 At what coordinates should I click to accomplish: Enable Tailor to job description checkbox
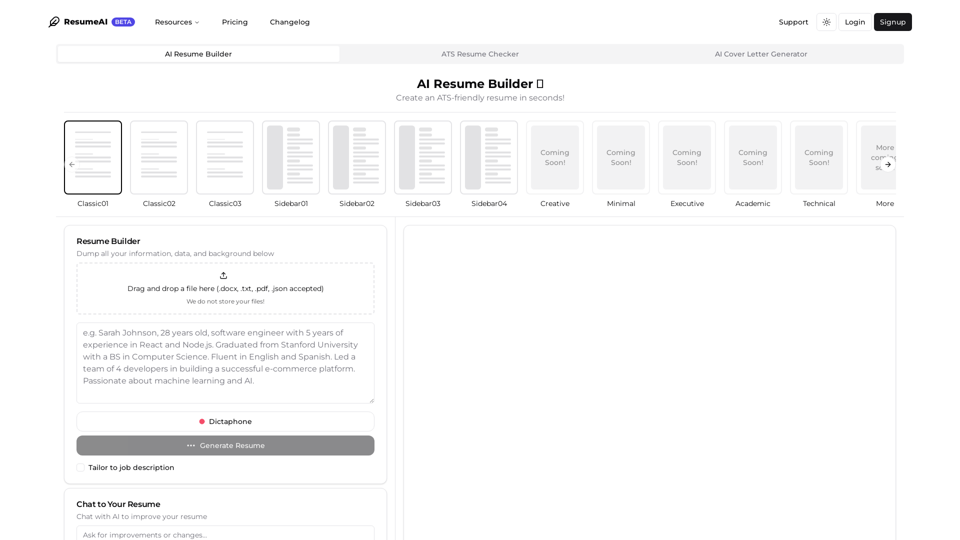tap(81, 467)
